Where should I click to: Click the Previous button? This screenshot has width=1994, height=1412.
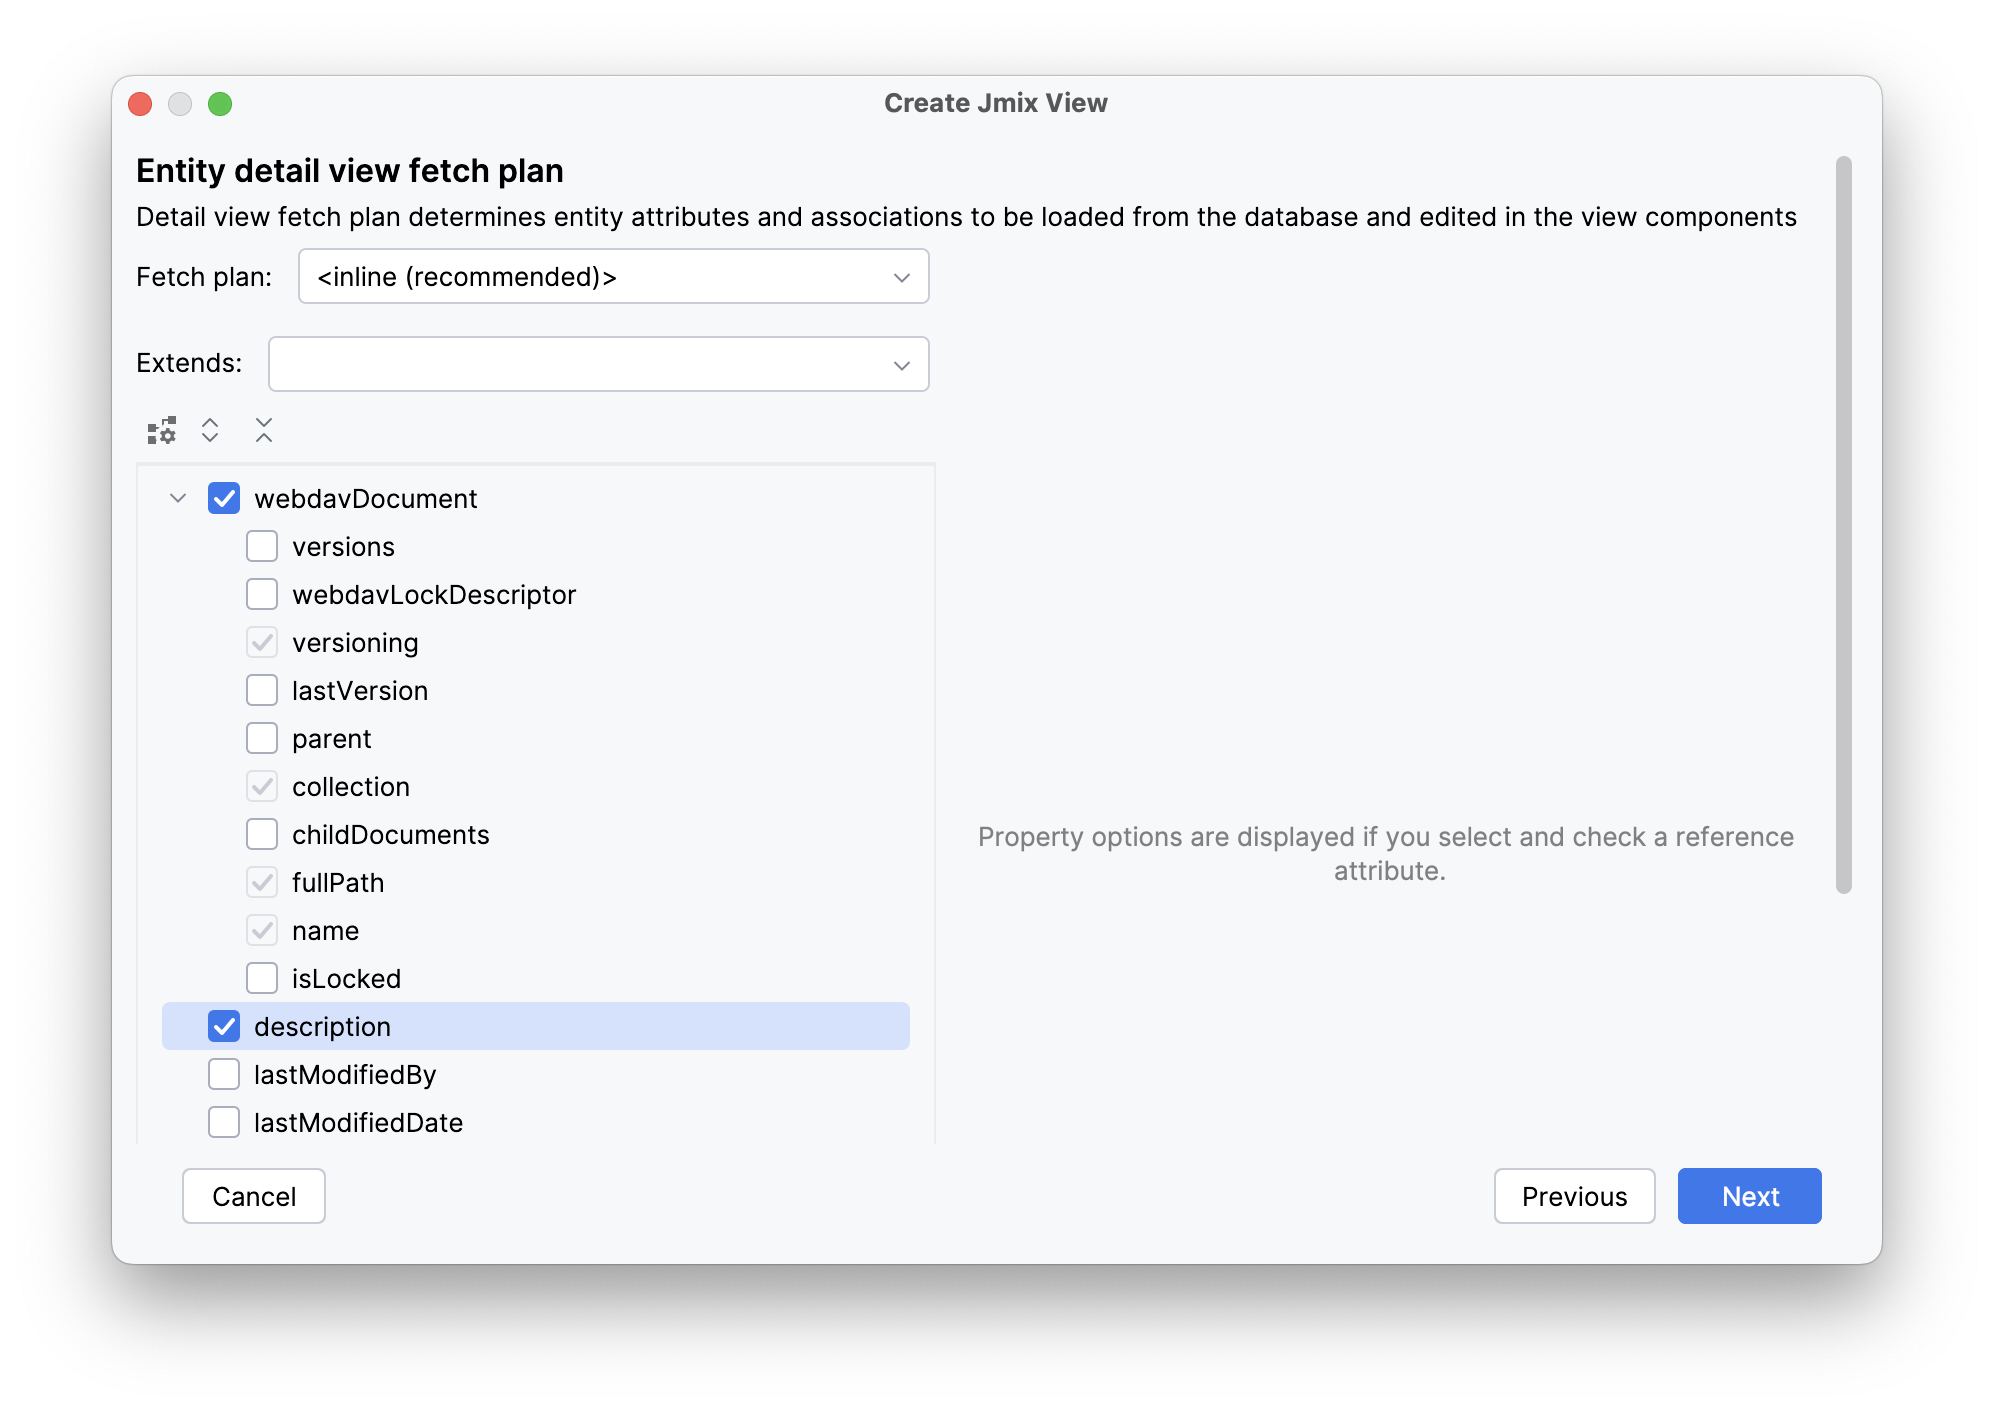coord(1574,1196)
